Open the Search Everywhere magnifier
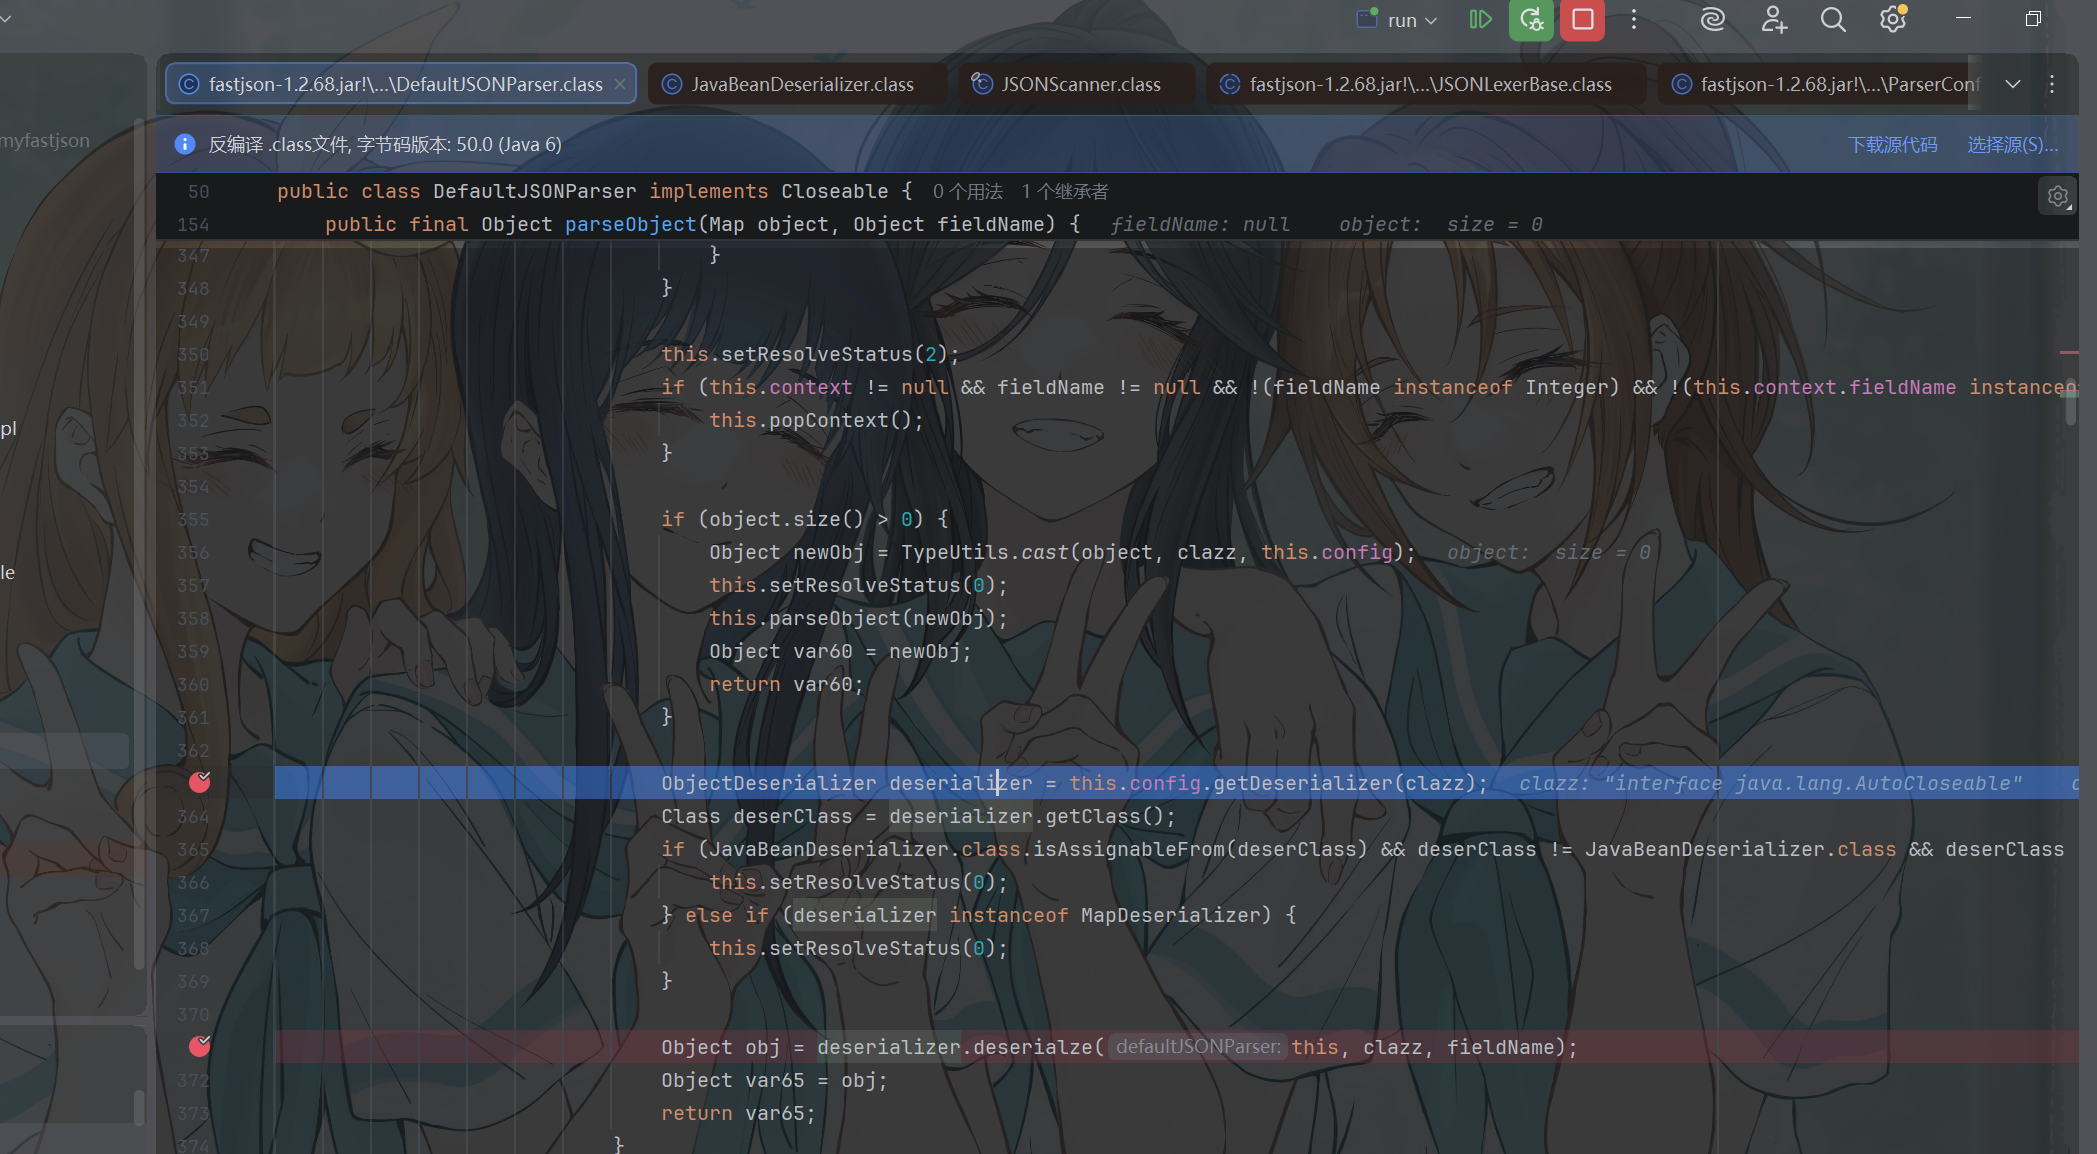The width and height of the screenshot is (2097, 1154). coord(1833,19)
